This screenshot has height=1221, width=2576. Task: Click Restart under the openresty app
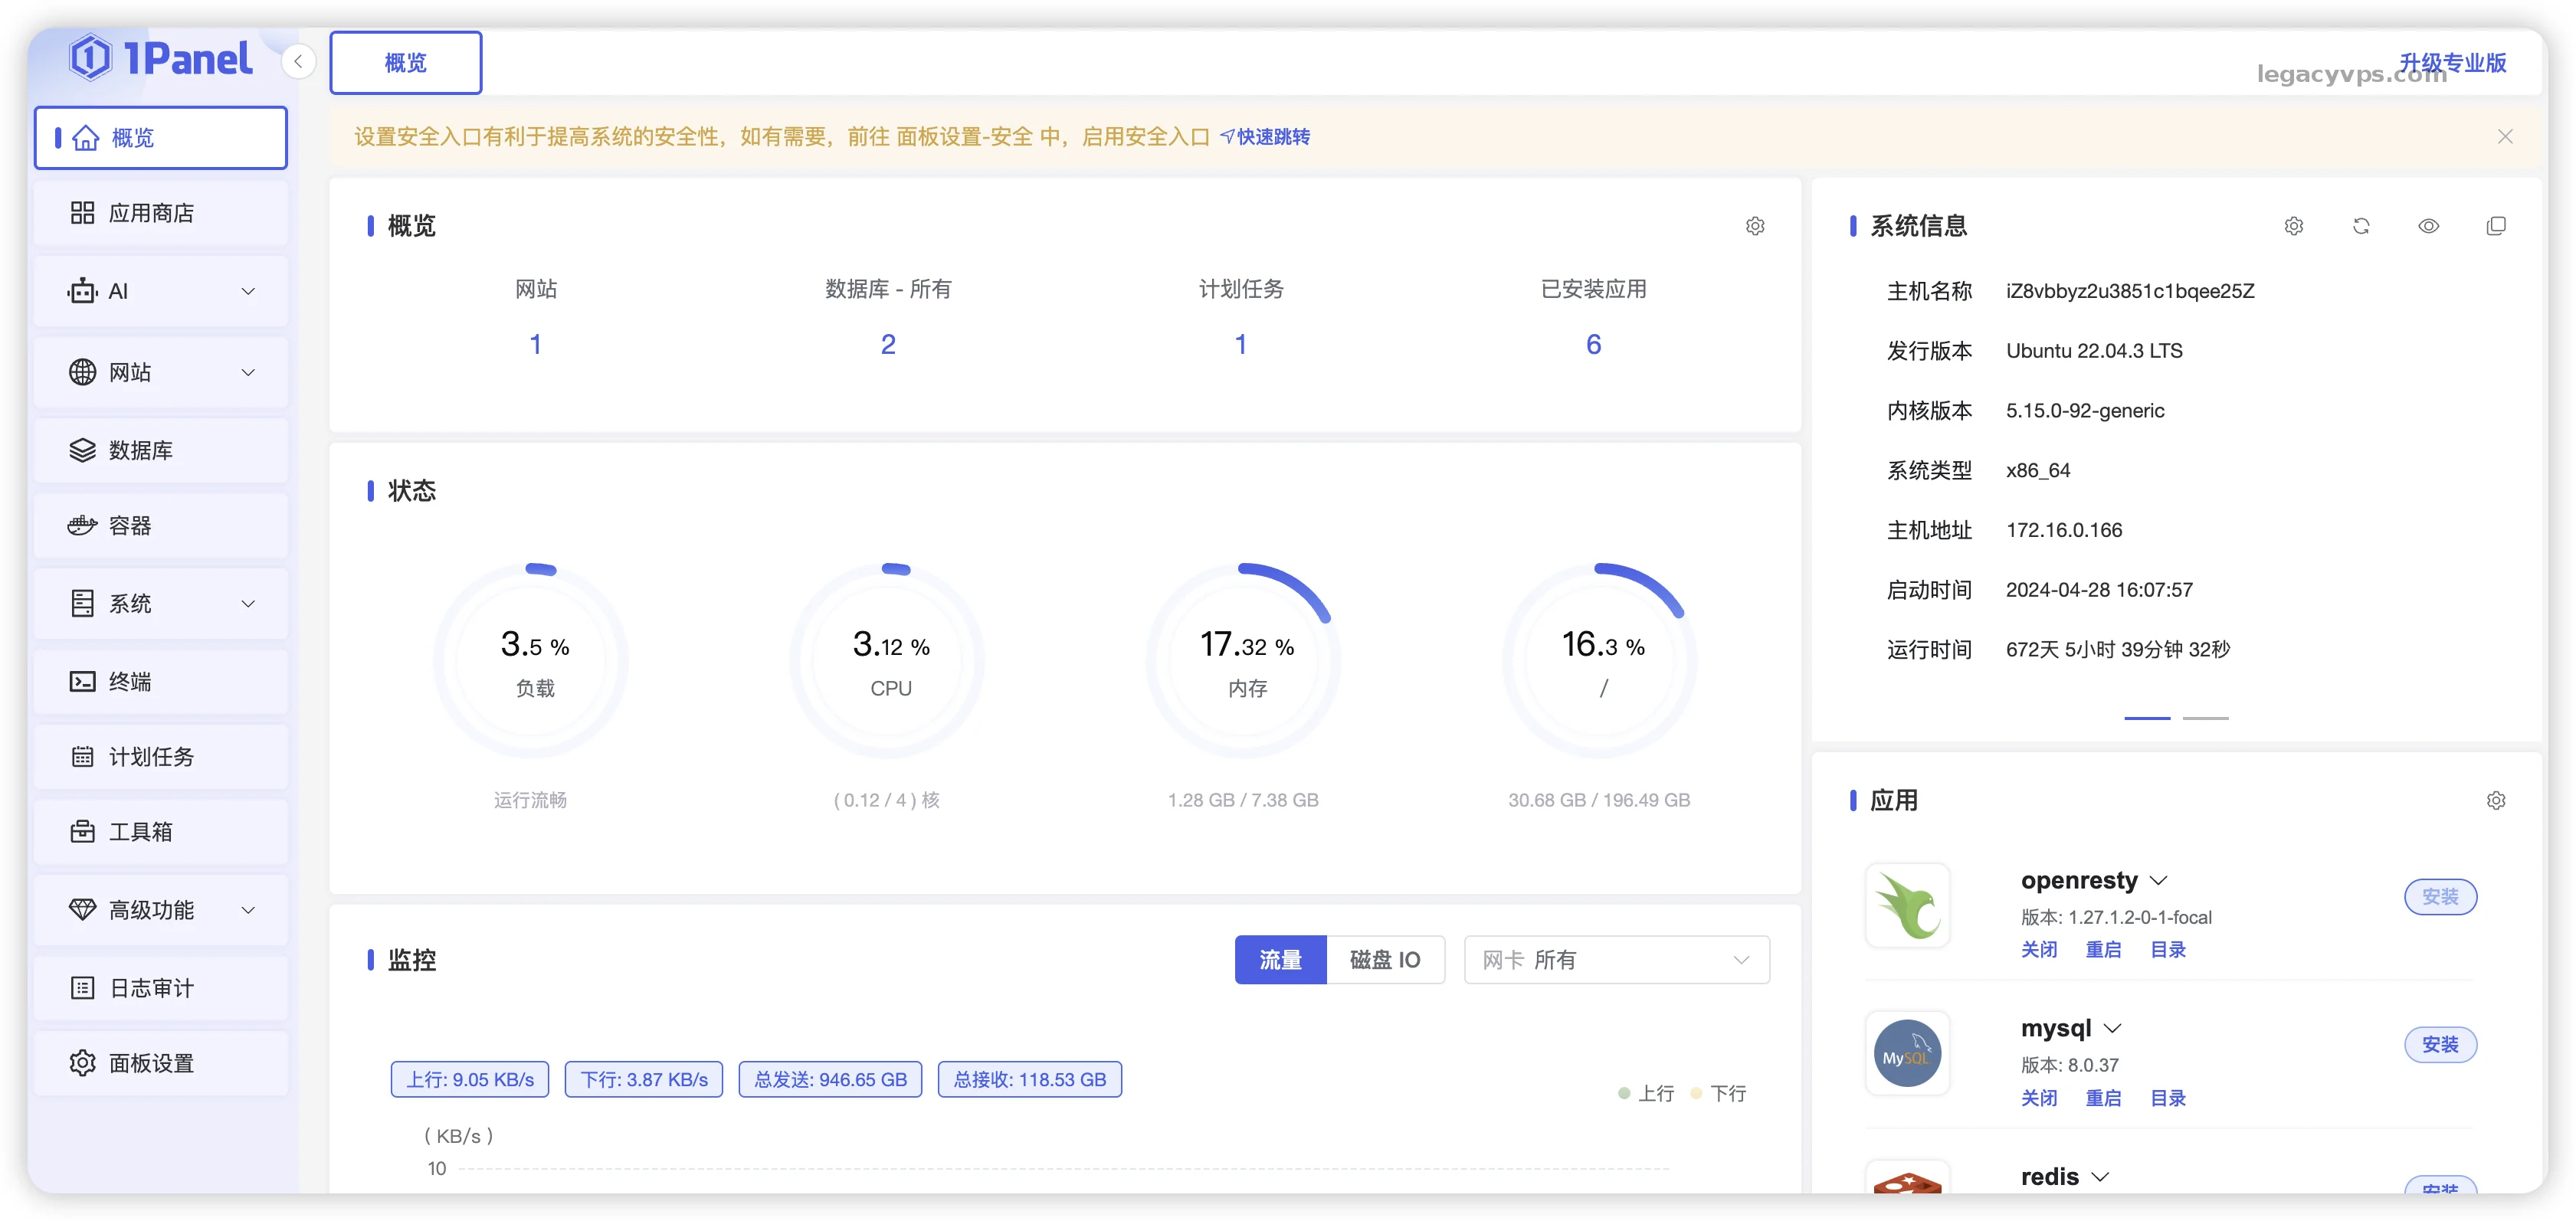[x=2103, y=950]
